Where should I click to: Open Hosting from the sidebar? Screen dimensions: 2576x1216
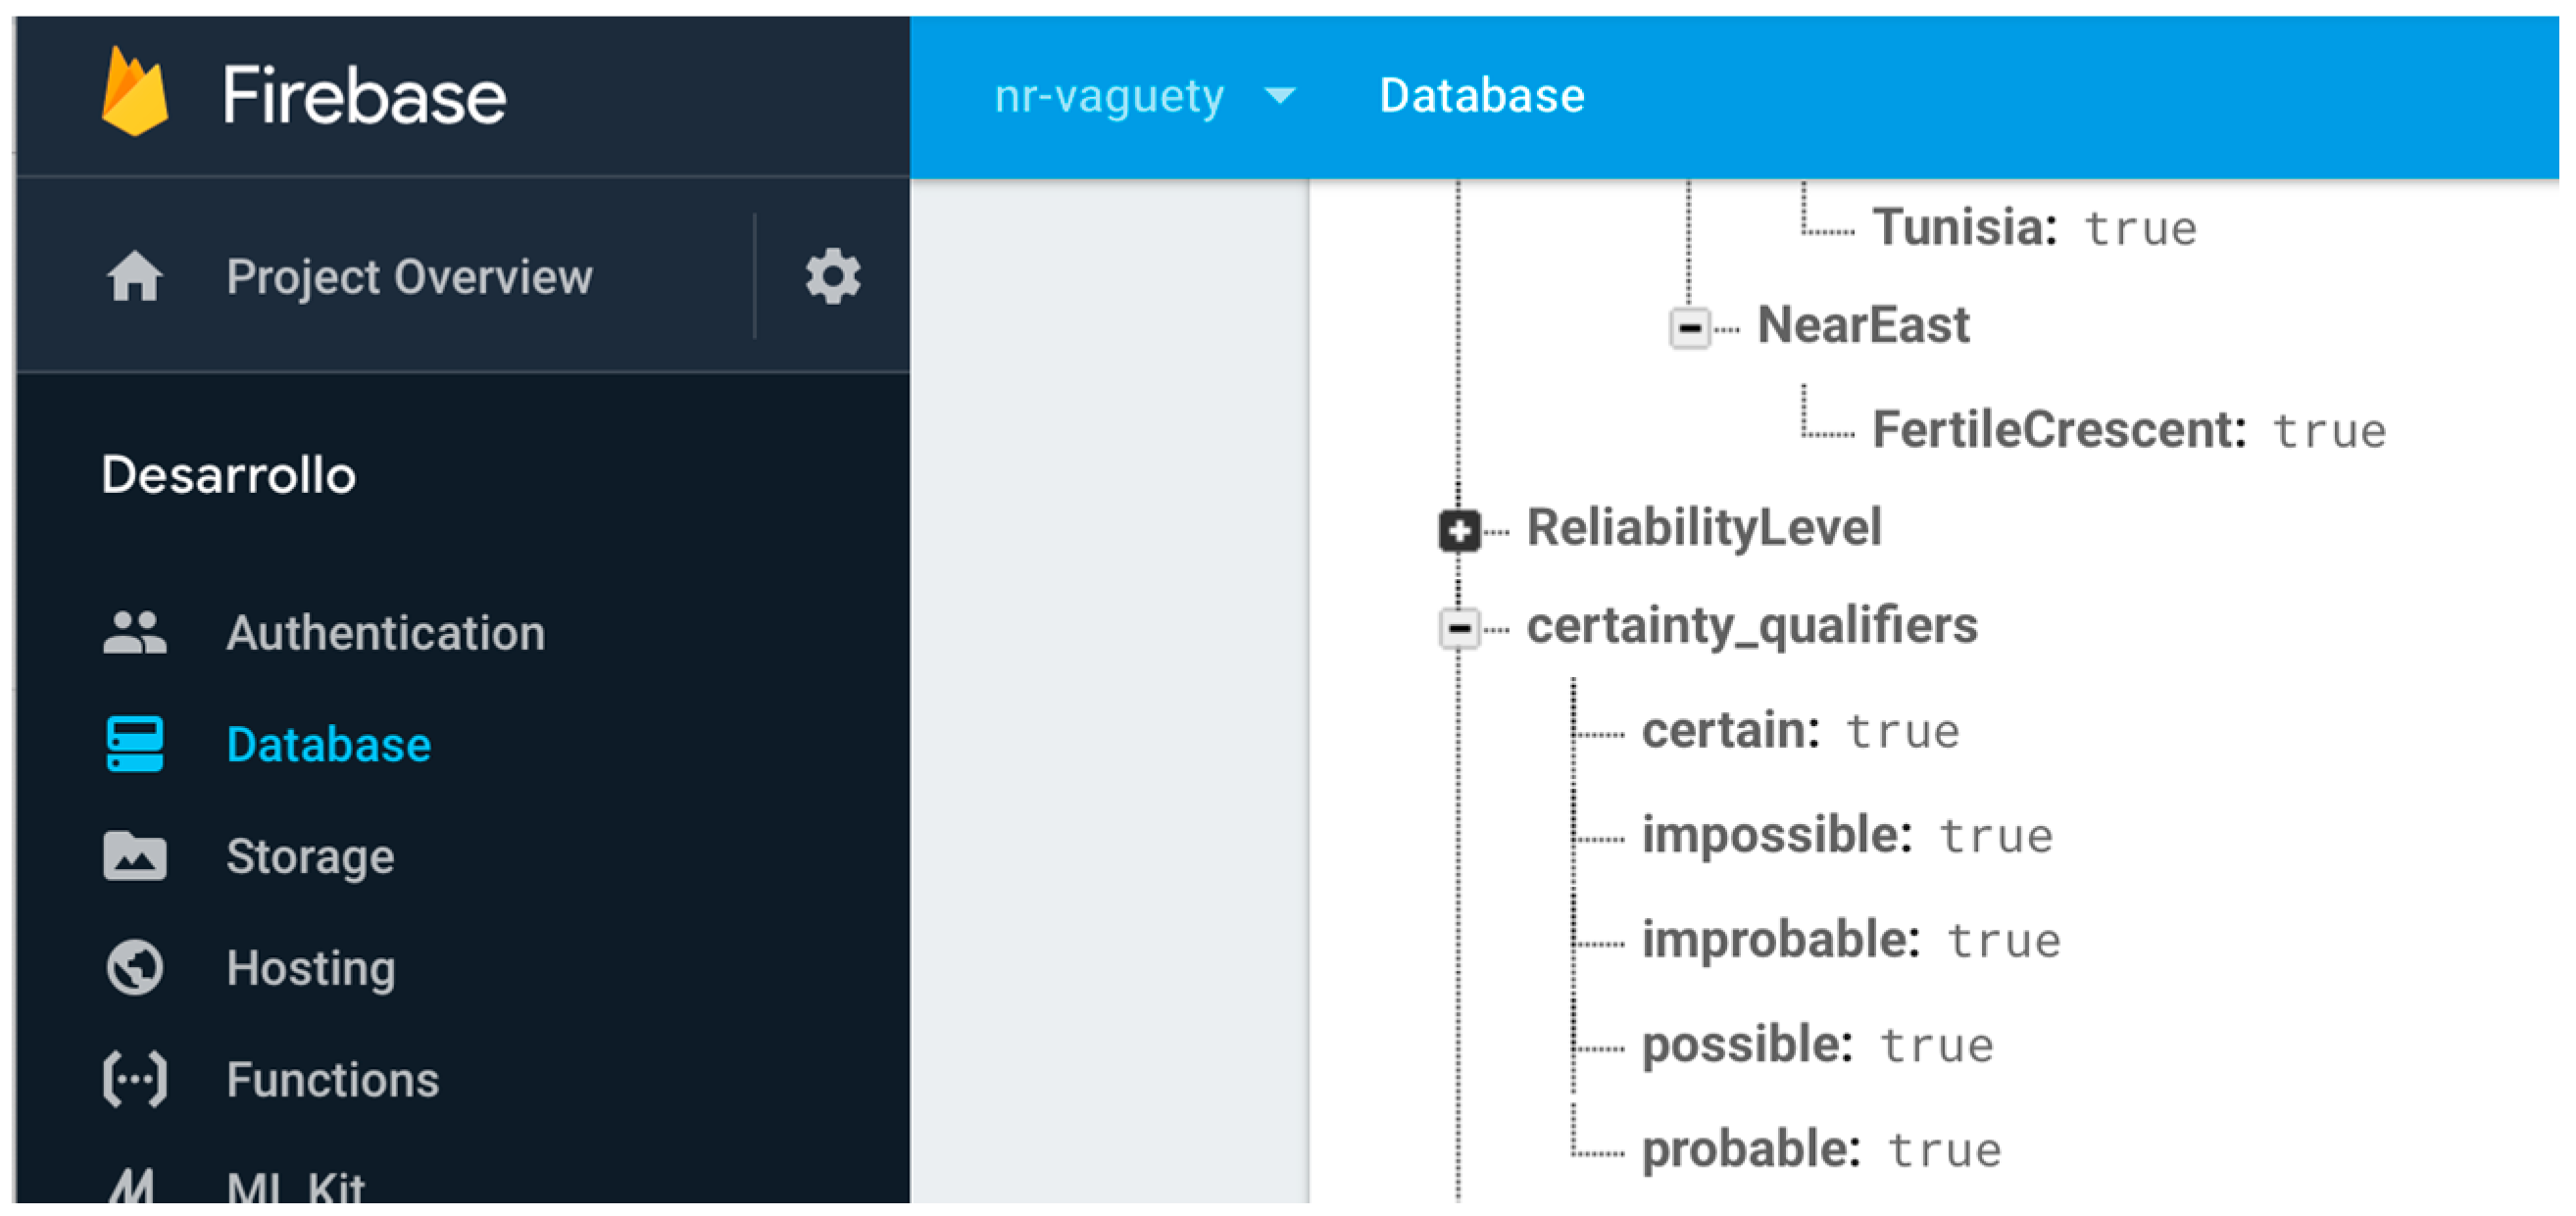coord(311,968)
